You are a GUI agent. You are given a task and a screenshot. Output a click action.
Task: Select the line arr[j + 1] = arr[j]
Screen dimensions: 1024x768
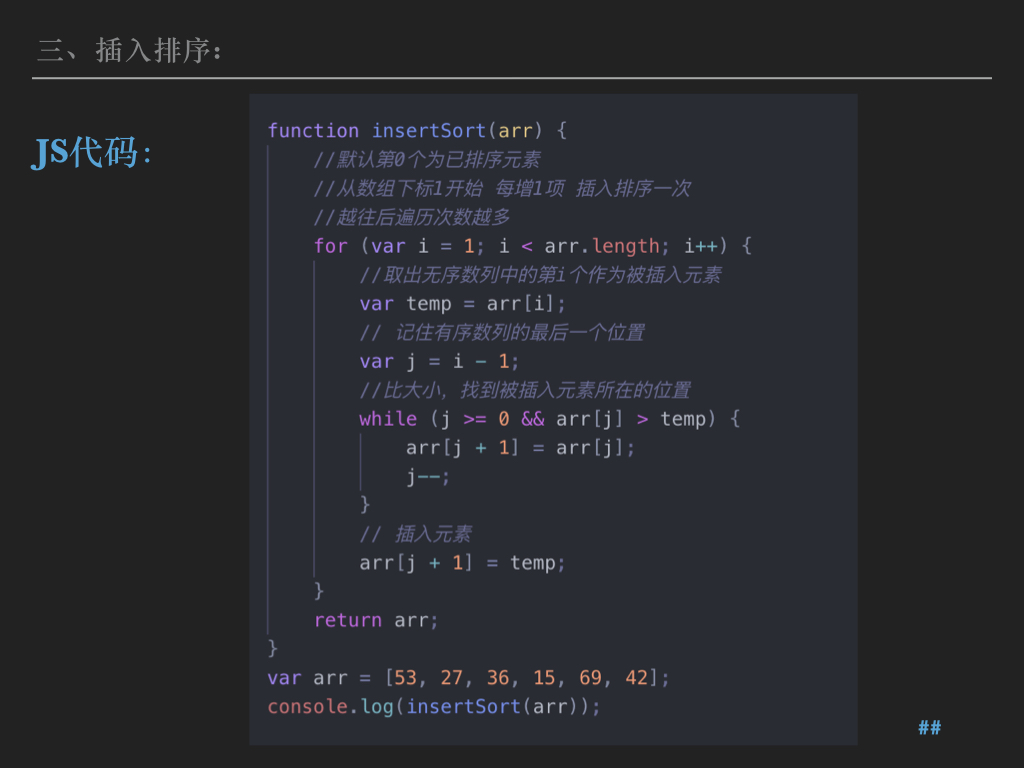point(520,448)
